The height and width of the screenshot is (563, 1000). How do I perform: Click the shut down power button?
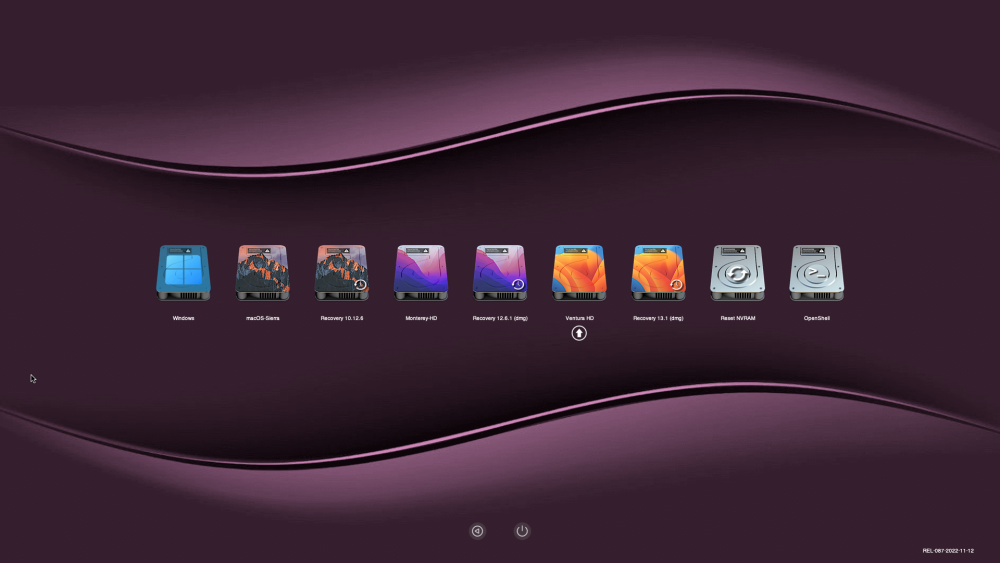click(x=522, y=531)
